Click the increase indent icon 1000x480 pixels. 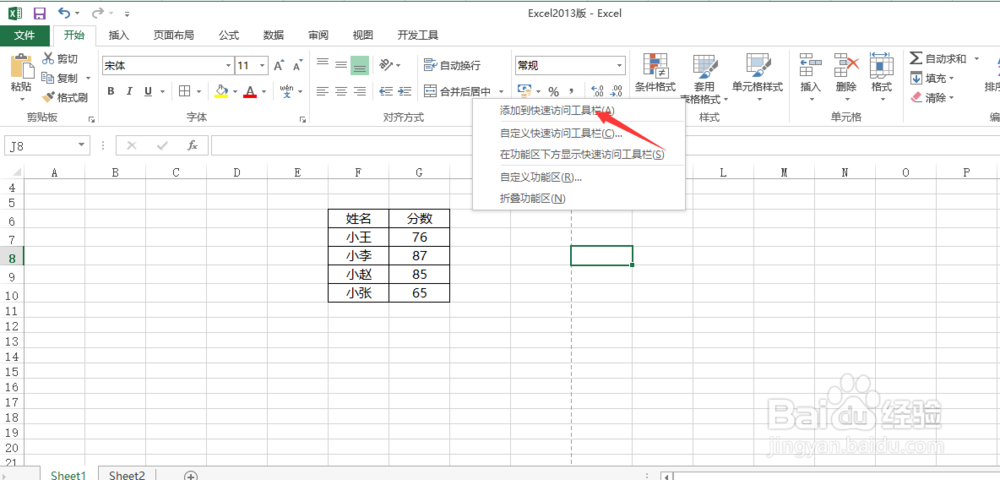404,91
